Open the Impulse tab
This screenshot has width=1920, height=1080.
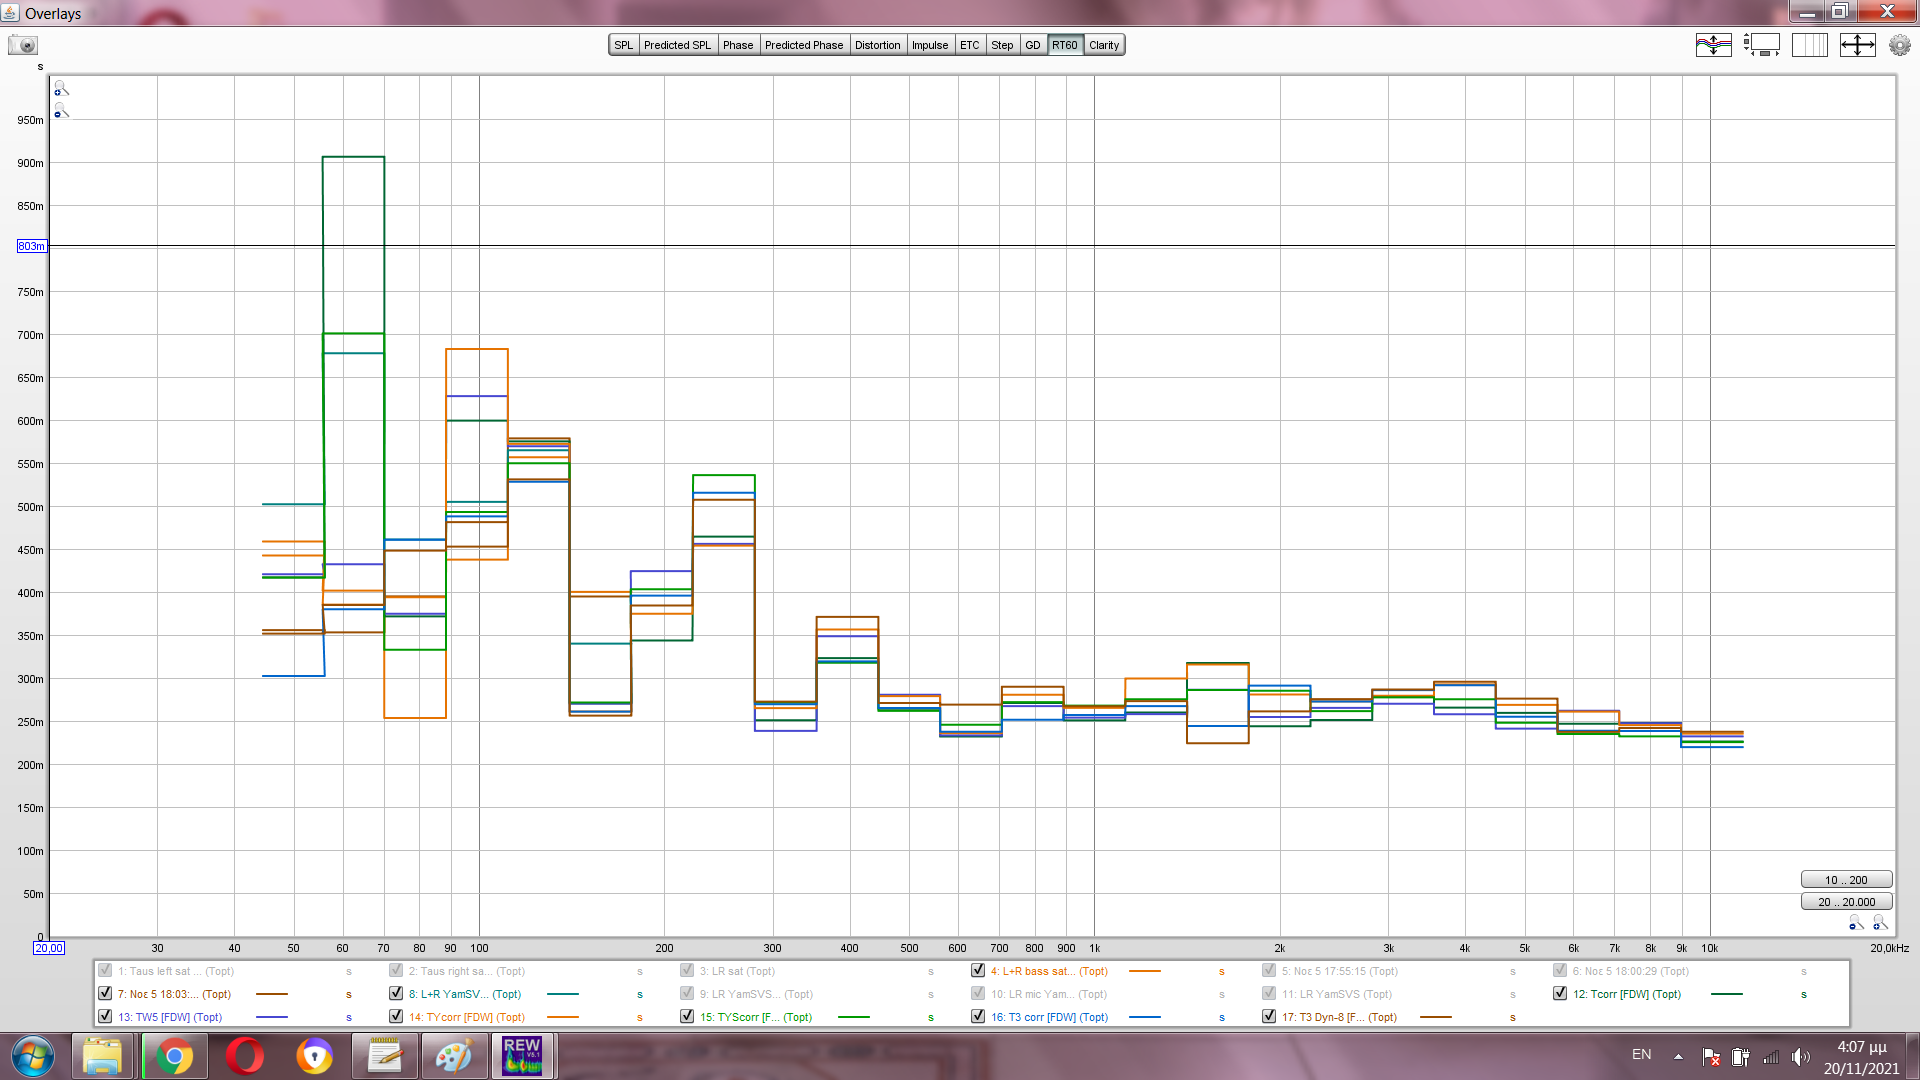(929, 45)
